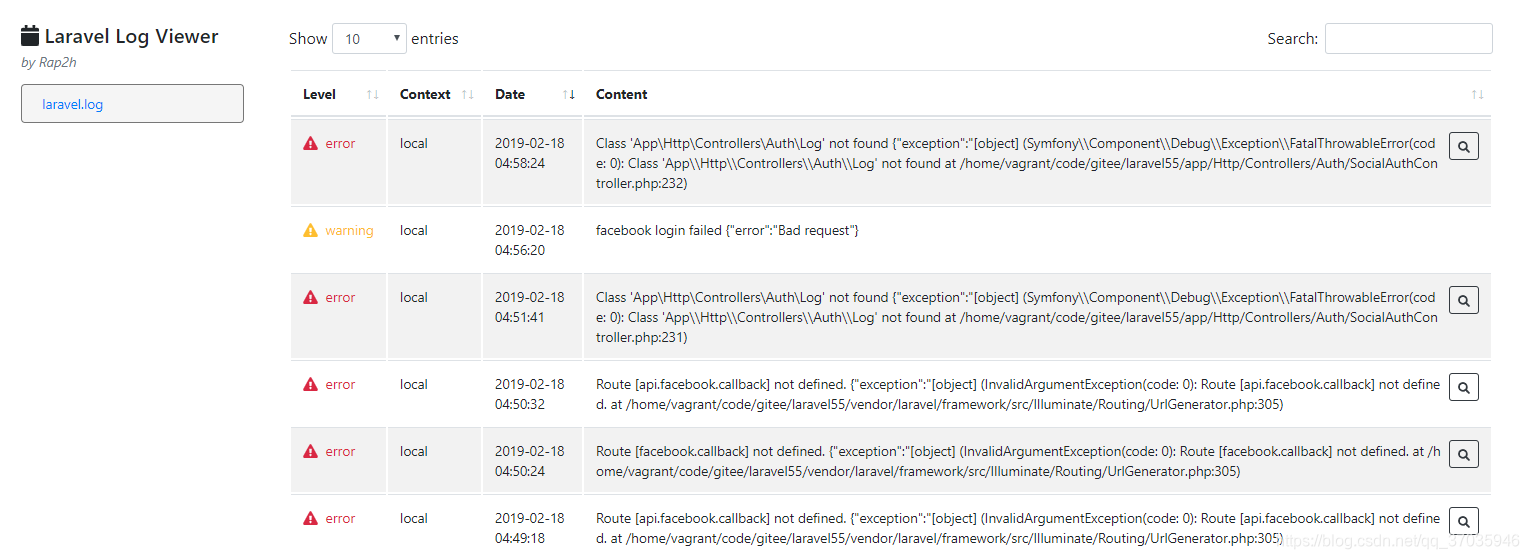Focus the Search input field

pos(1408,38)
